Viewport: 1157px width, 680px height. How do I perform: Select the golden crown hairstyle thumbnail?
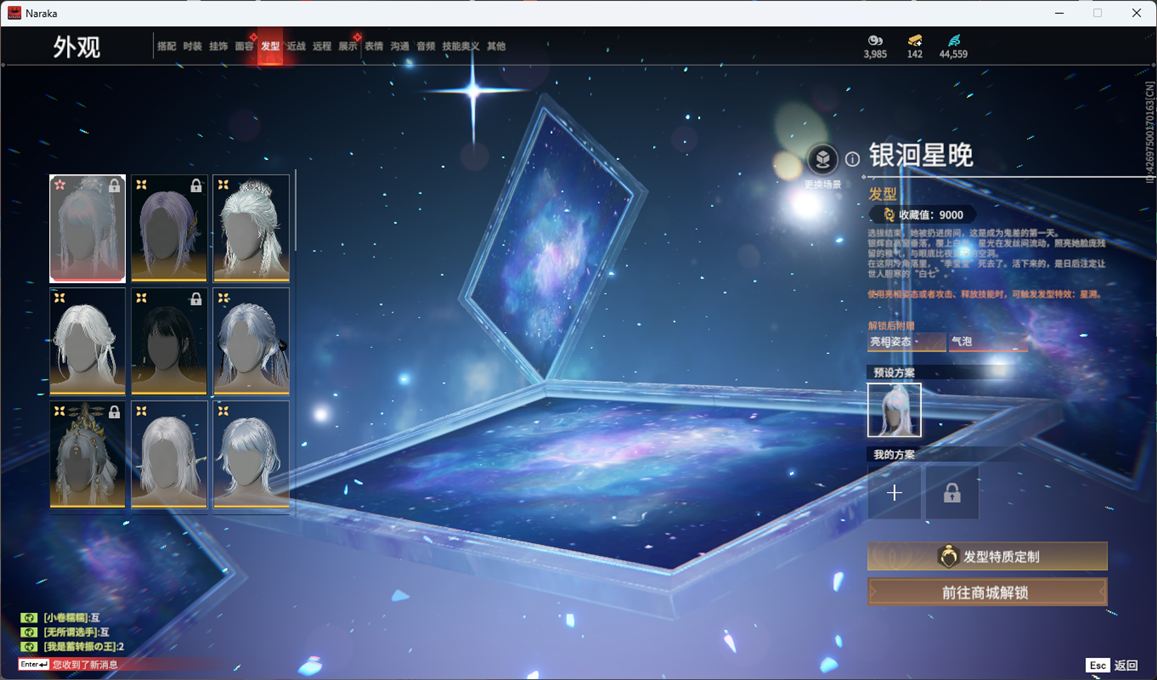(88, 454)
